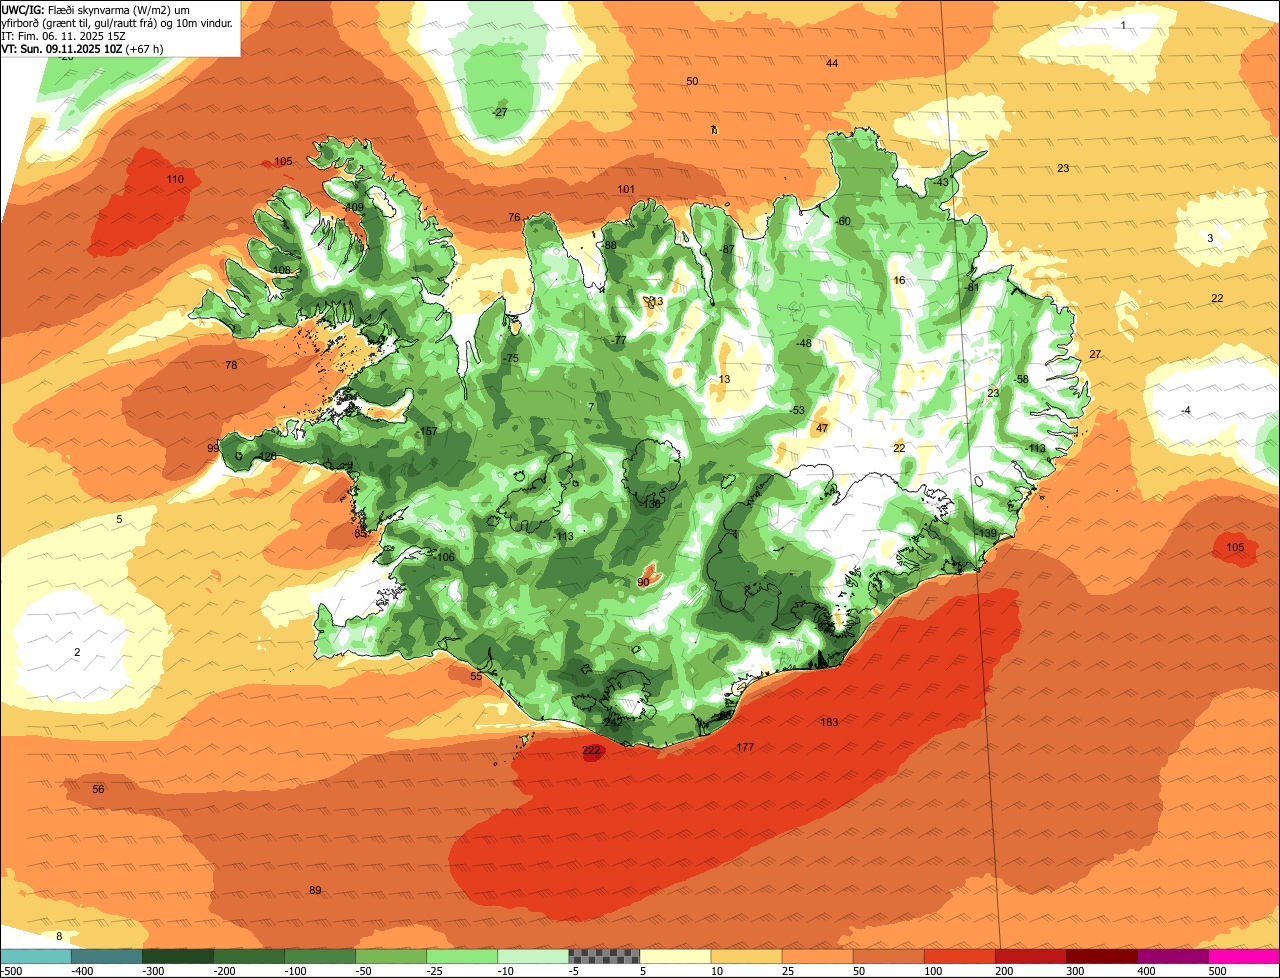Click the map value 55 off the southwest coast
The image size is (1280, 978).
476,677
